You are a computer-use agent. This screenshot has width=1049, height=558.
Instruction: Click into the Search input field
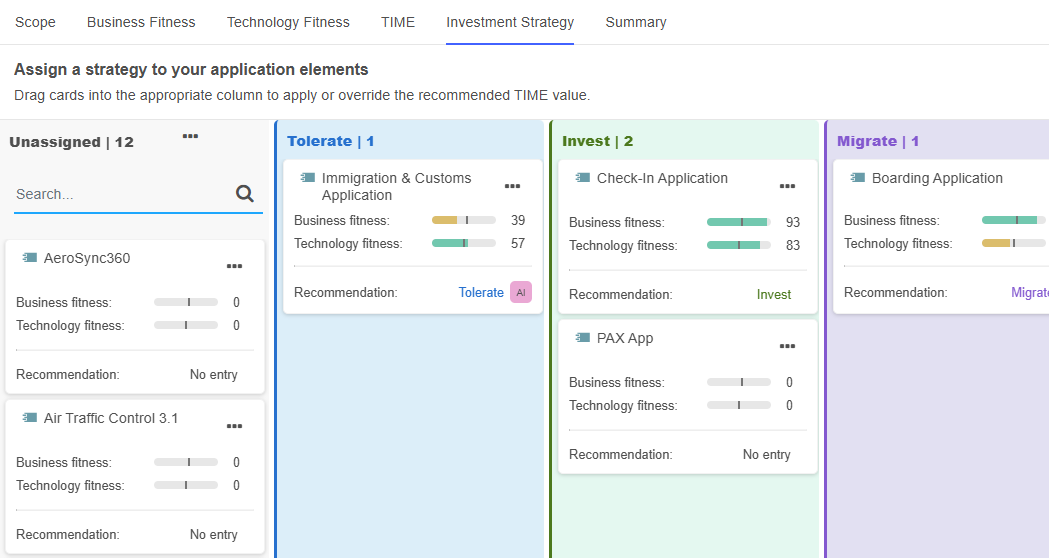[120, 194]
